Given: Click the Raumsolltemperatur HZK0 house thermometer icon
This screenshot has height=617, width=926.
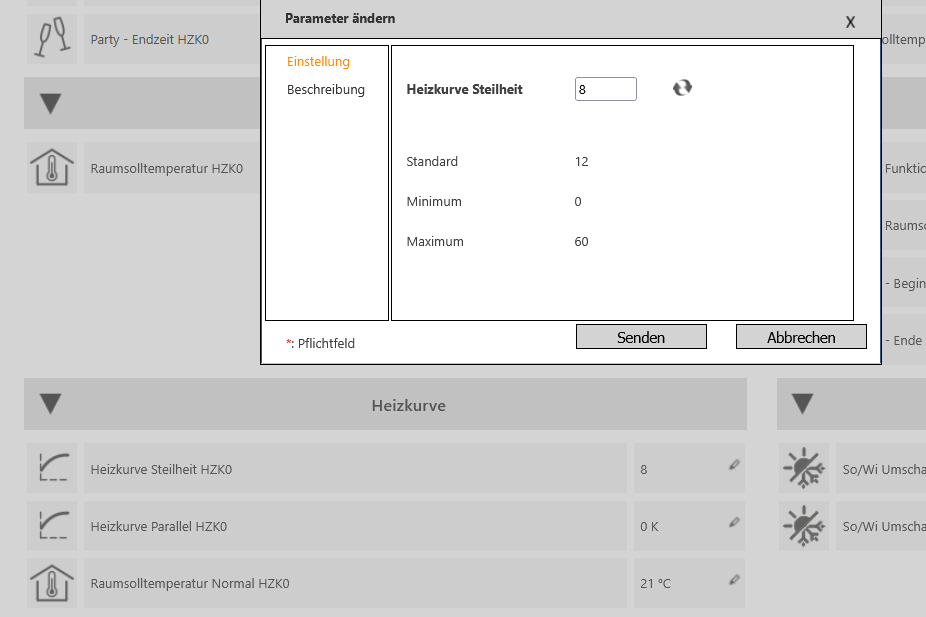Looking at the screenshot, I should pyautogui.click(x=51, y=168).
